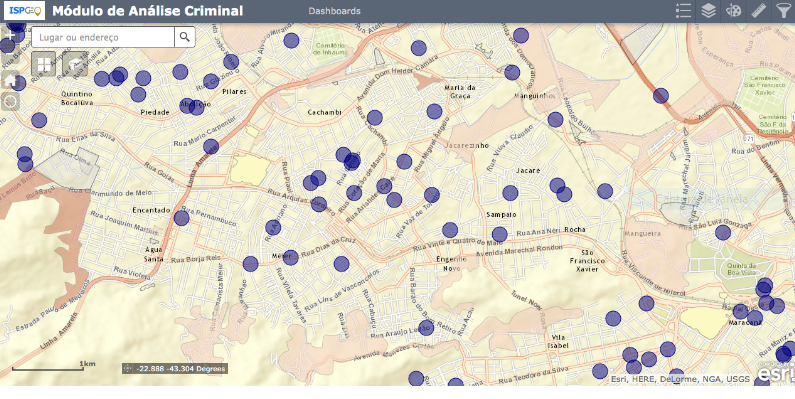The height and width of the screenshot is (399, 795).
Task: Focus the "Lugar ou endereço" search field
Action: [x=103, y=37]
